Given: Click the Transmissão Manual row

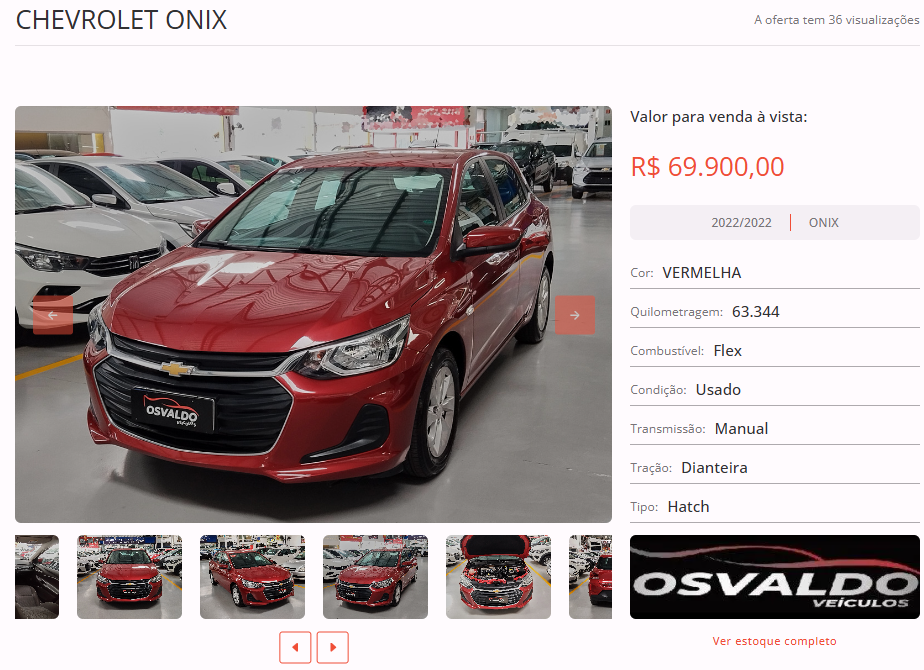Looking at the screenshot, I should point(774,428).
